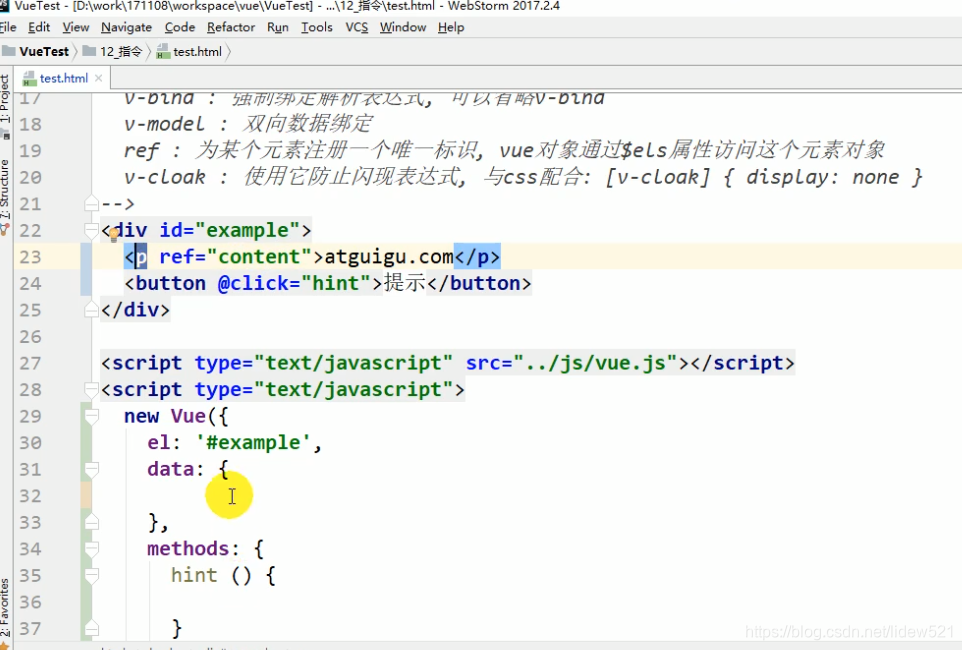The height and width of the screenshot is (650, 962).
Task: Collapse the data closing fold marker on line 33
Action: (91, 522)
